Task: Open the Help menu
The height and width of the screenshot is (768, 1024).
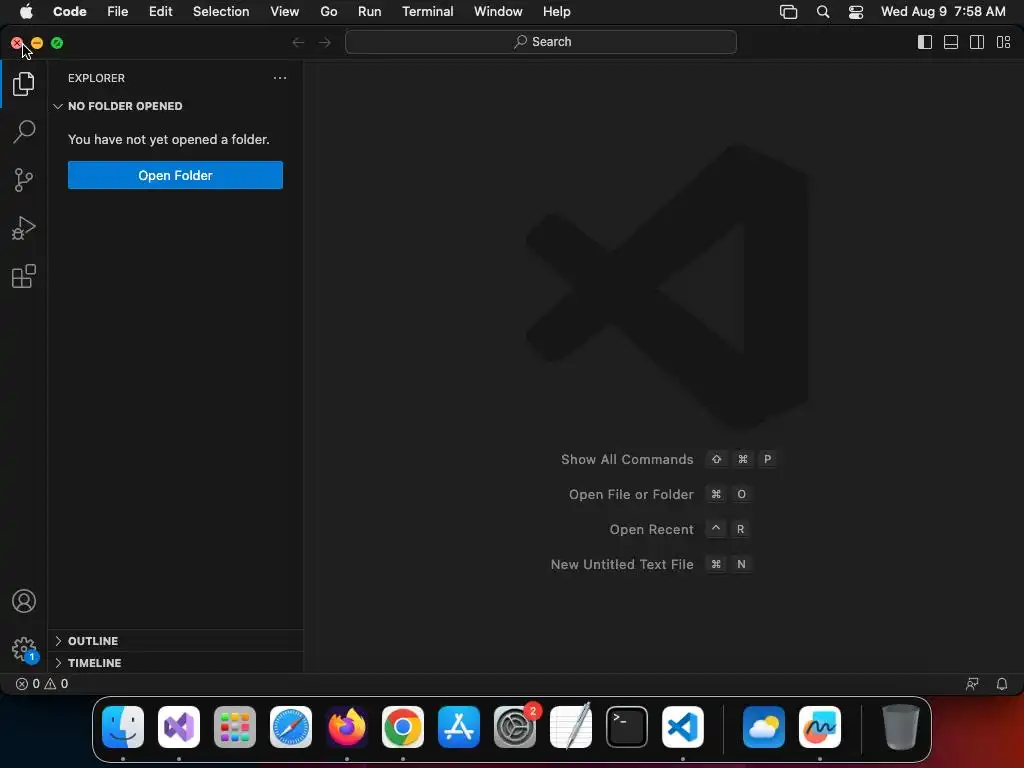Action: tap(556, 12)
